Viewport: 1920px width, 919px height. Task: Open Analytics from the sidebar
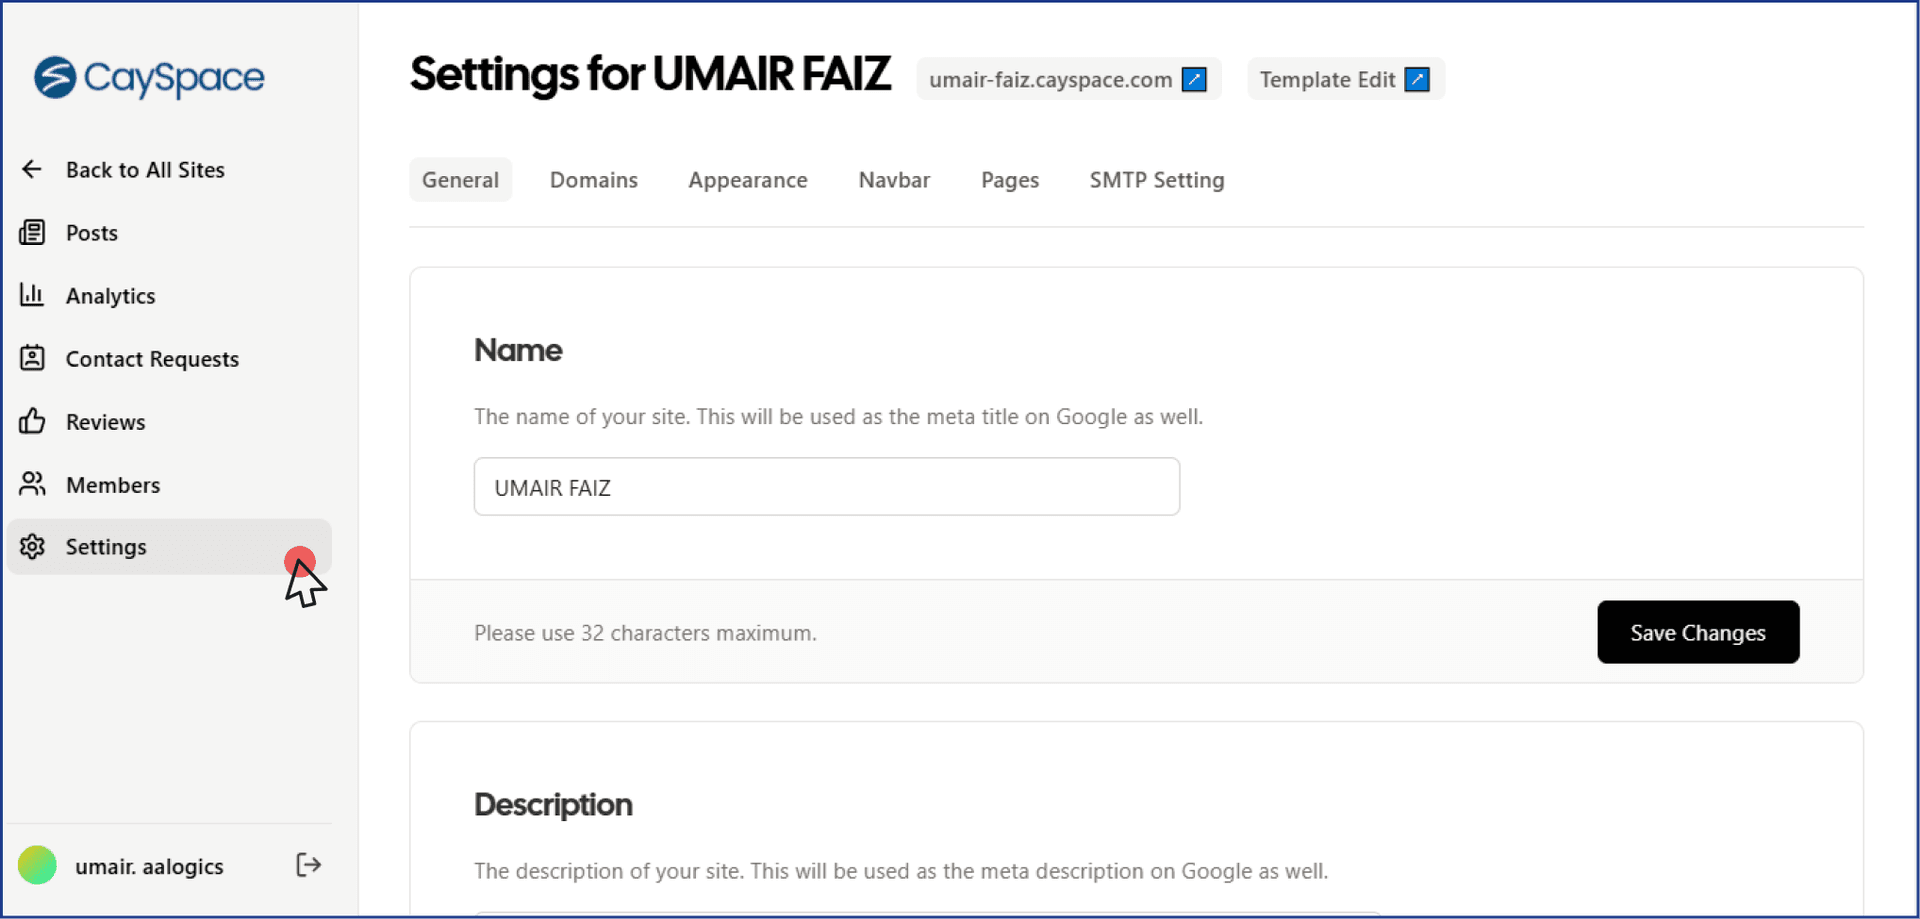[33, 295]
